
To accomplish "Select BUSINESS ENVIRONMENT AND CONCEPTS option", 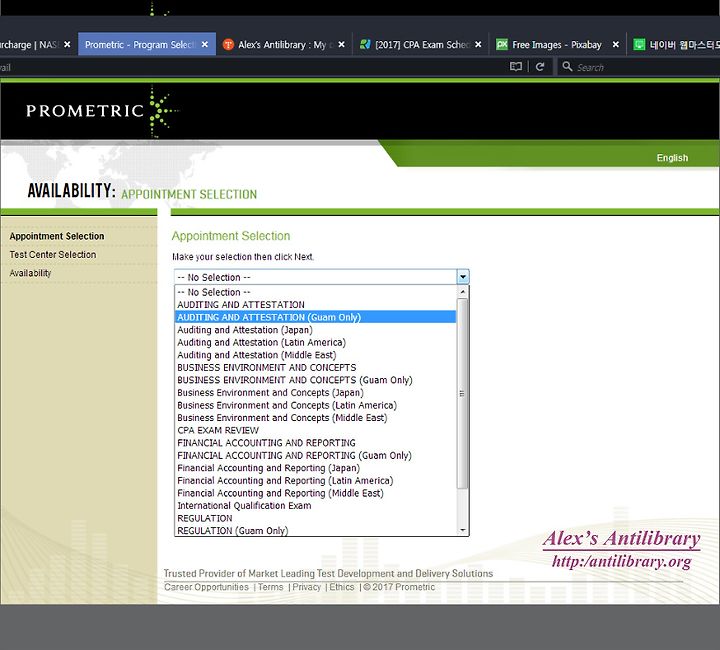I will (316, 367).
